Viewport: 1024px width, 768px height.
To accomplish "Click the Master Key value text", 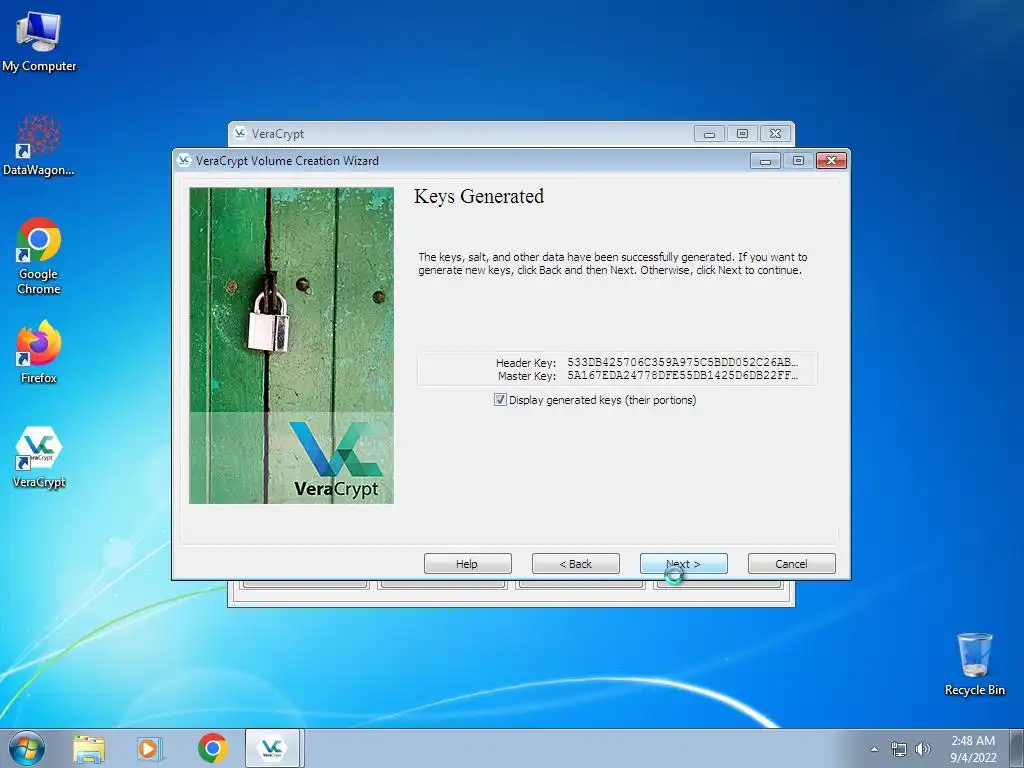I will point(682,376).
